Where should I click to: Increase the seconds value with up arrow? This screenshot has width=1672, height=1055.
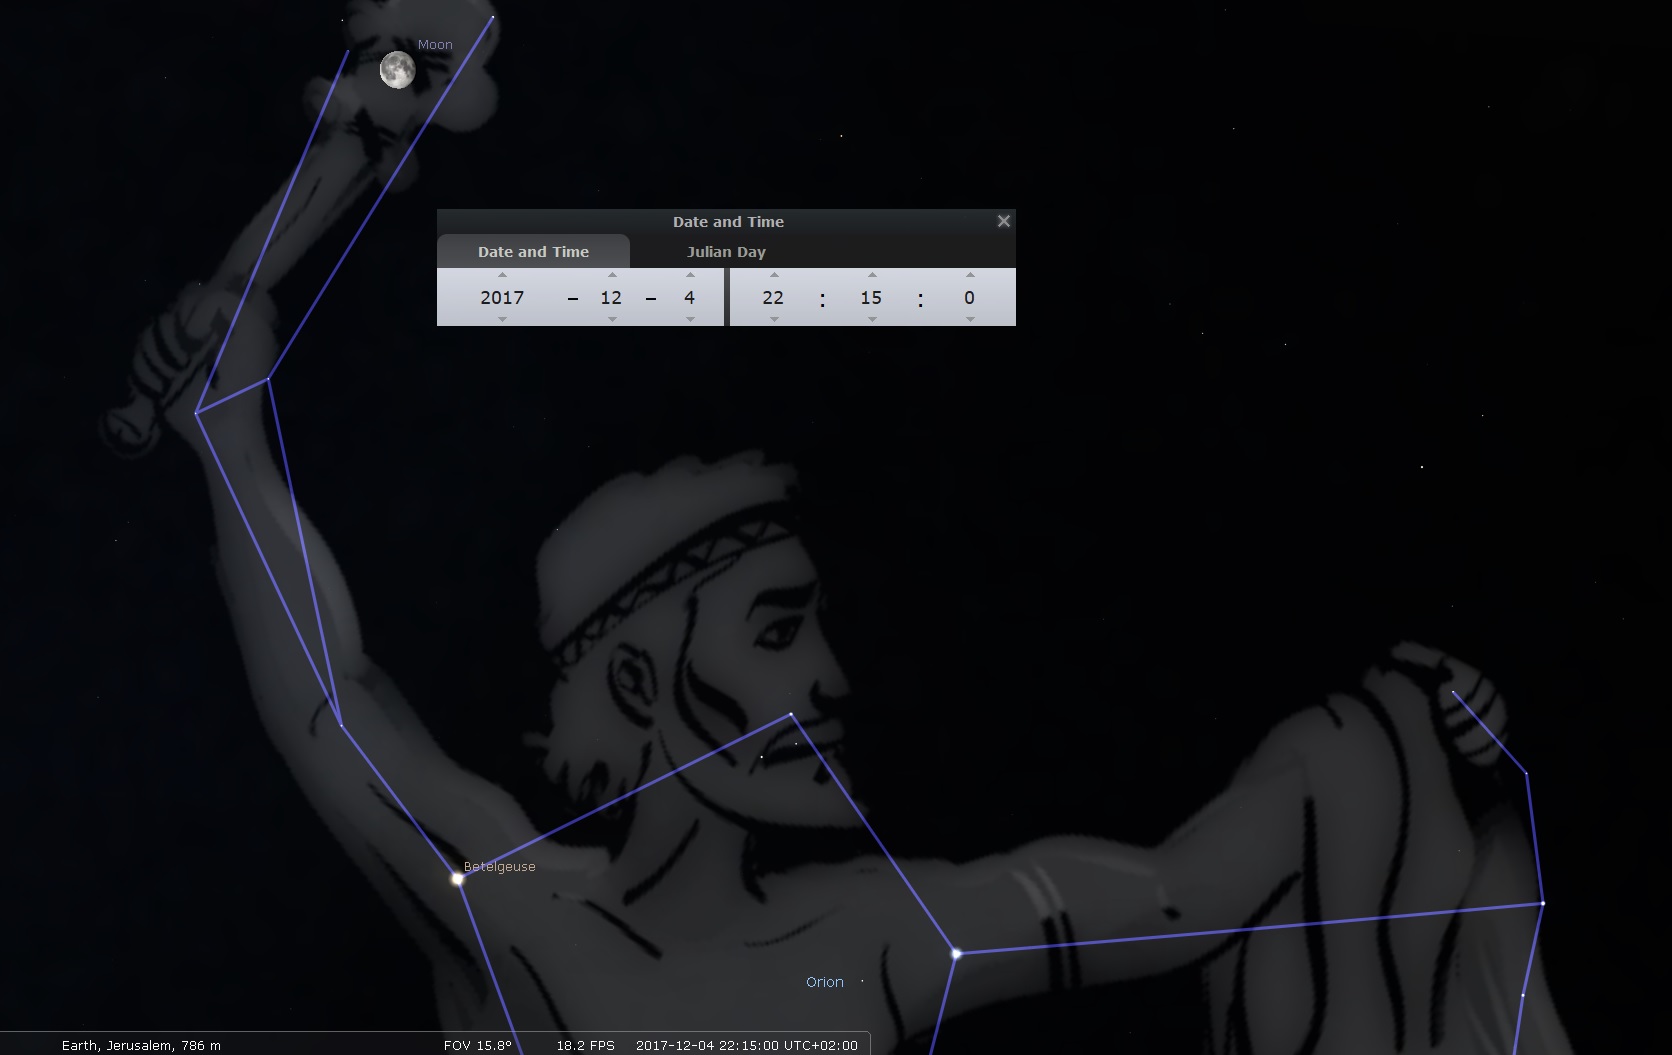[970, 275]
